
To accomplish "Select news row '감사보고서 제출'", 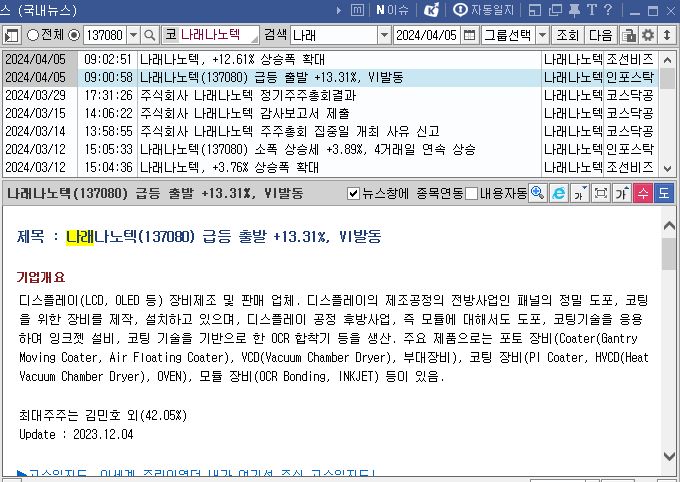I will 330,114.
